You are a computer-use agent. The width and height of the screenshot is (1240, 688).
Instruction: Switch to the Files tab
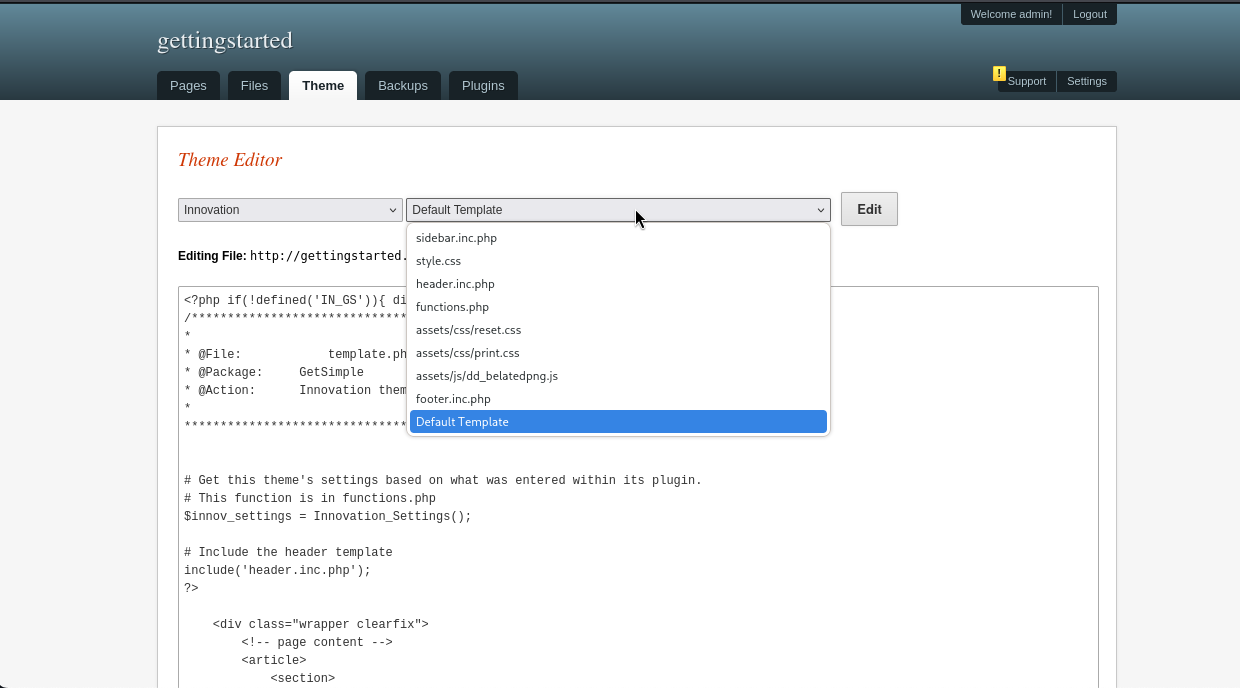254,86
